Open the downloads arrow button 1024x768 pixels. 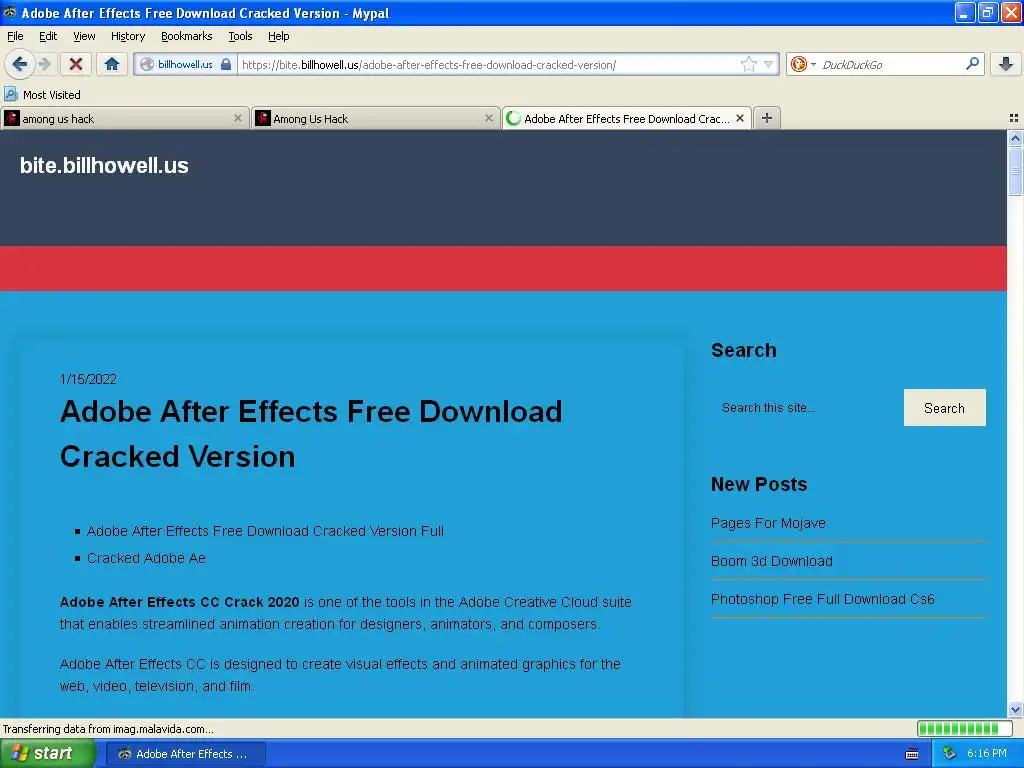(x=1006, y=64)
